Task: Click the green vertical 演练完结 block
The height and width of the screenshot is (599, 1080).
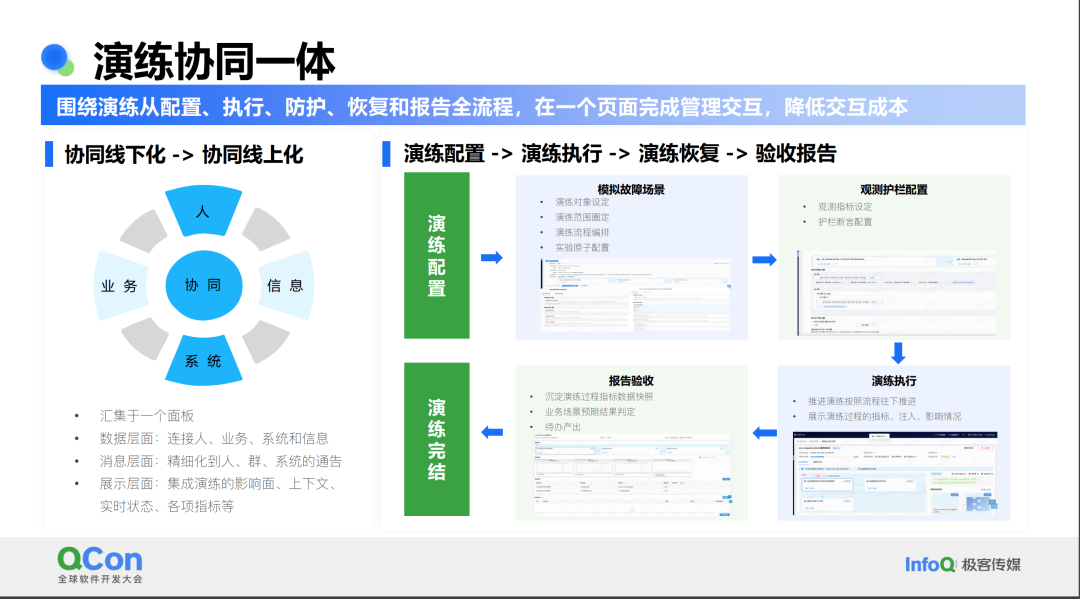Action: point(437,439)
